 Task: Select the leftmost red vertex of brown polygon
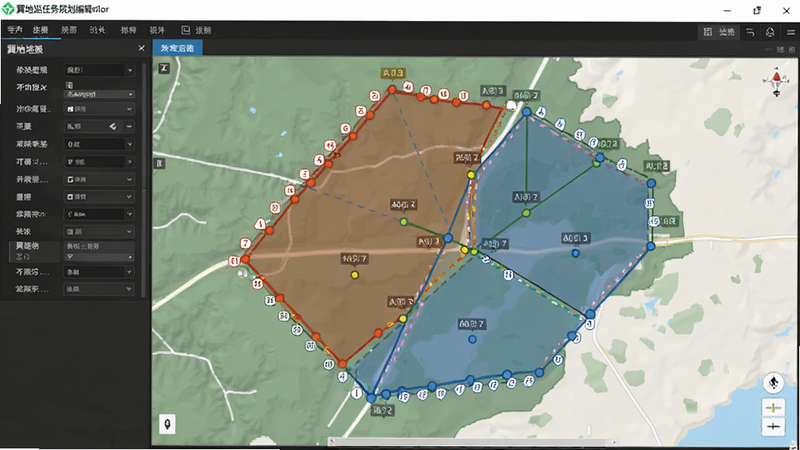pyautogui.click(x=245, y=259)
